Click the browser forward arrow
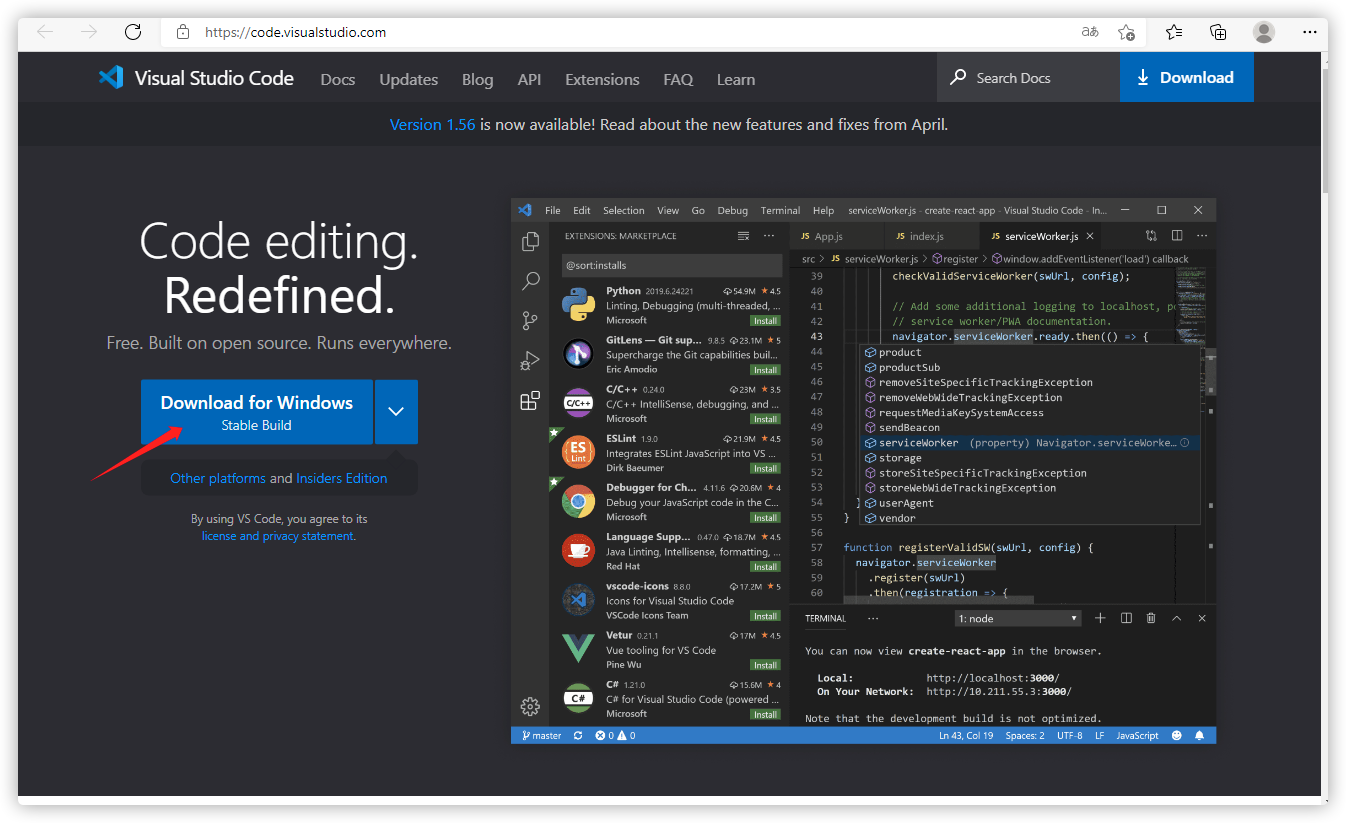This screenshot has width=1346, height=823. pyautogui.click(x=89, y=32)
